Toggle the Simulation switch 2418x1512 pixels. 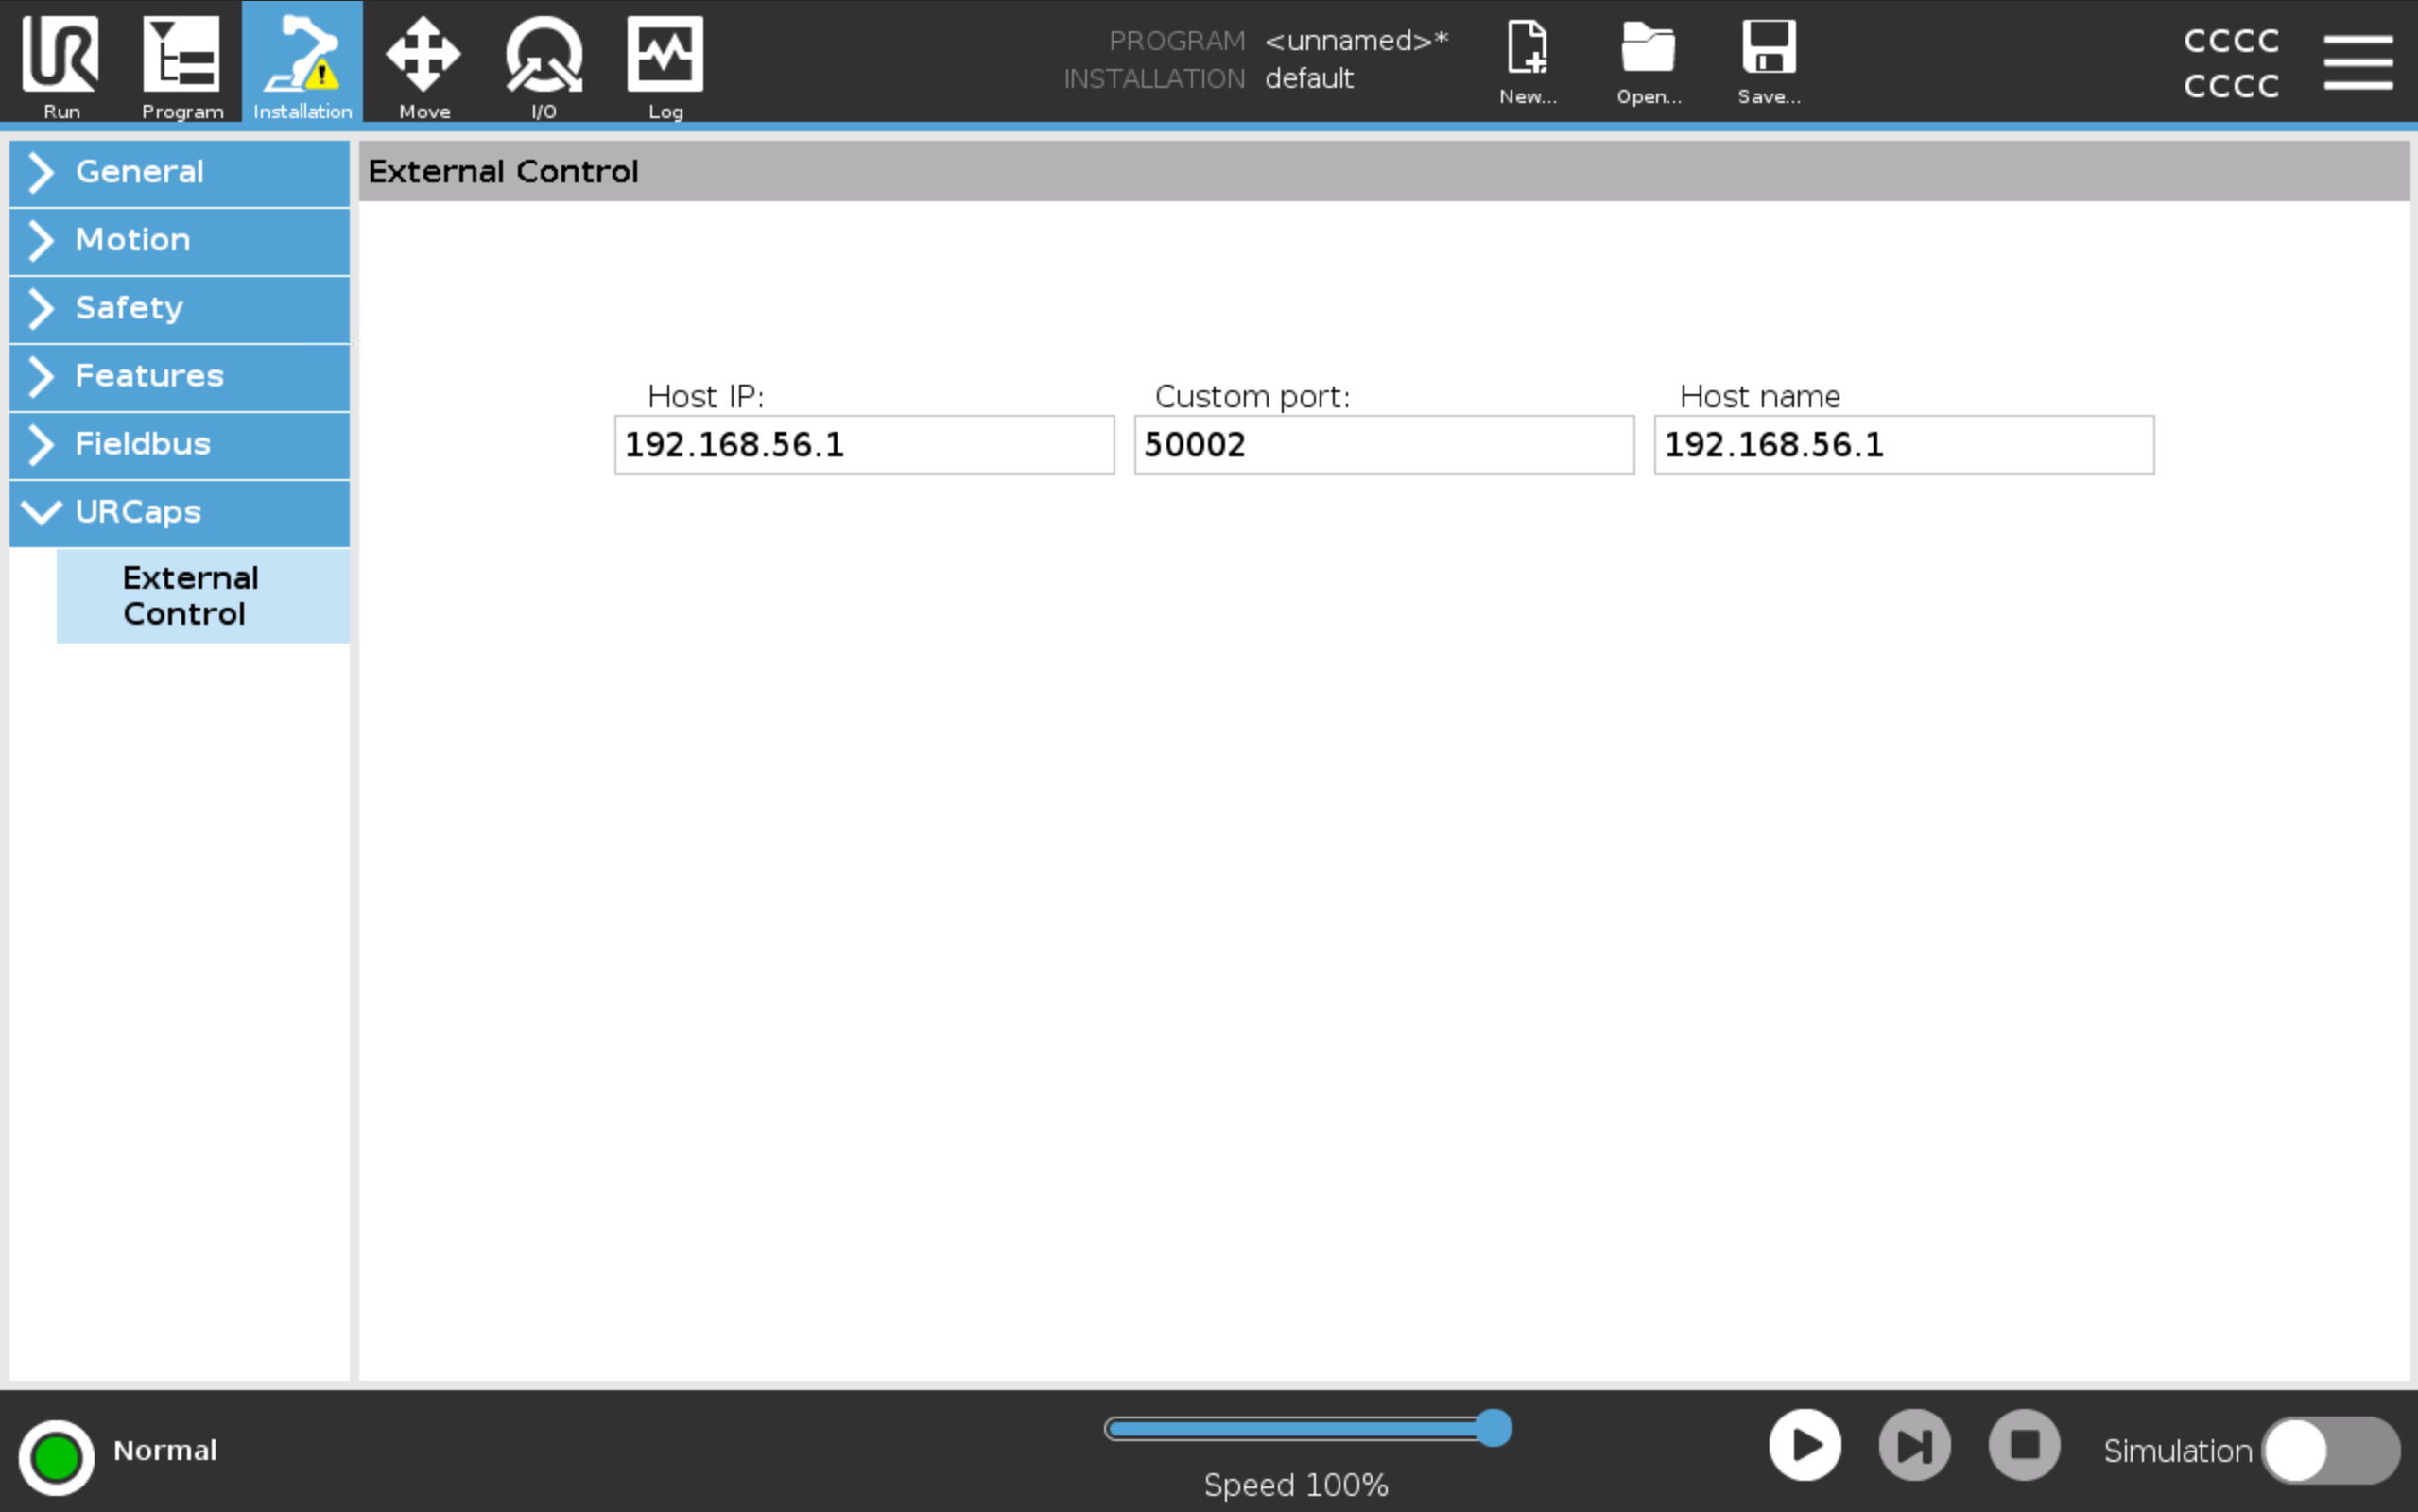[x=2330, y=1450]
